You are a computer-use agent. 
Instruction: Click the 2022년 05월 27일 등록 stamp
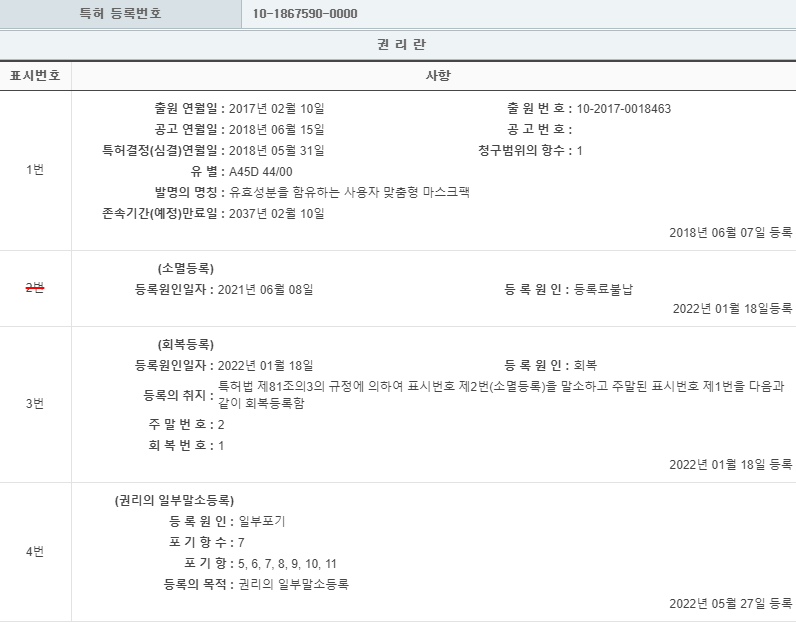(730, 604)
